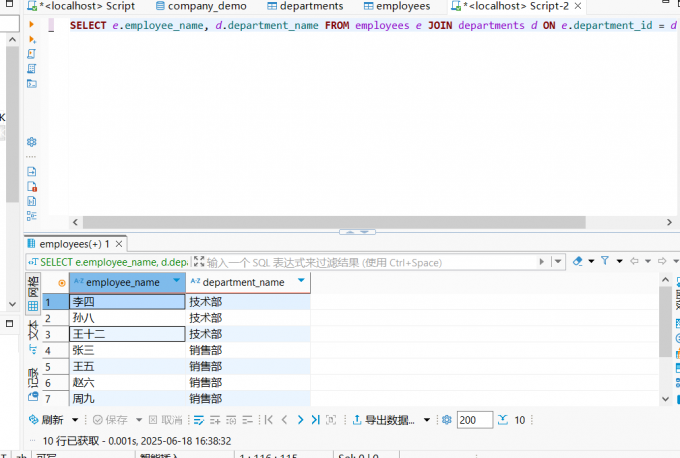Image resolution: width=680 pixels, height=458 pixels.
Task: Select row number 5 header
Action: click(x=56, y=367)
